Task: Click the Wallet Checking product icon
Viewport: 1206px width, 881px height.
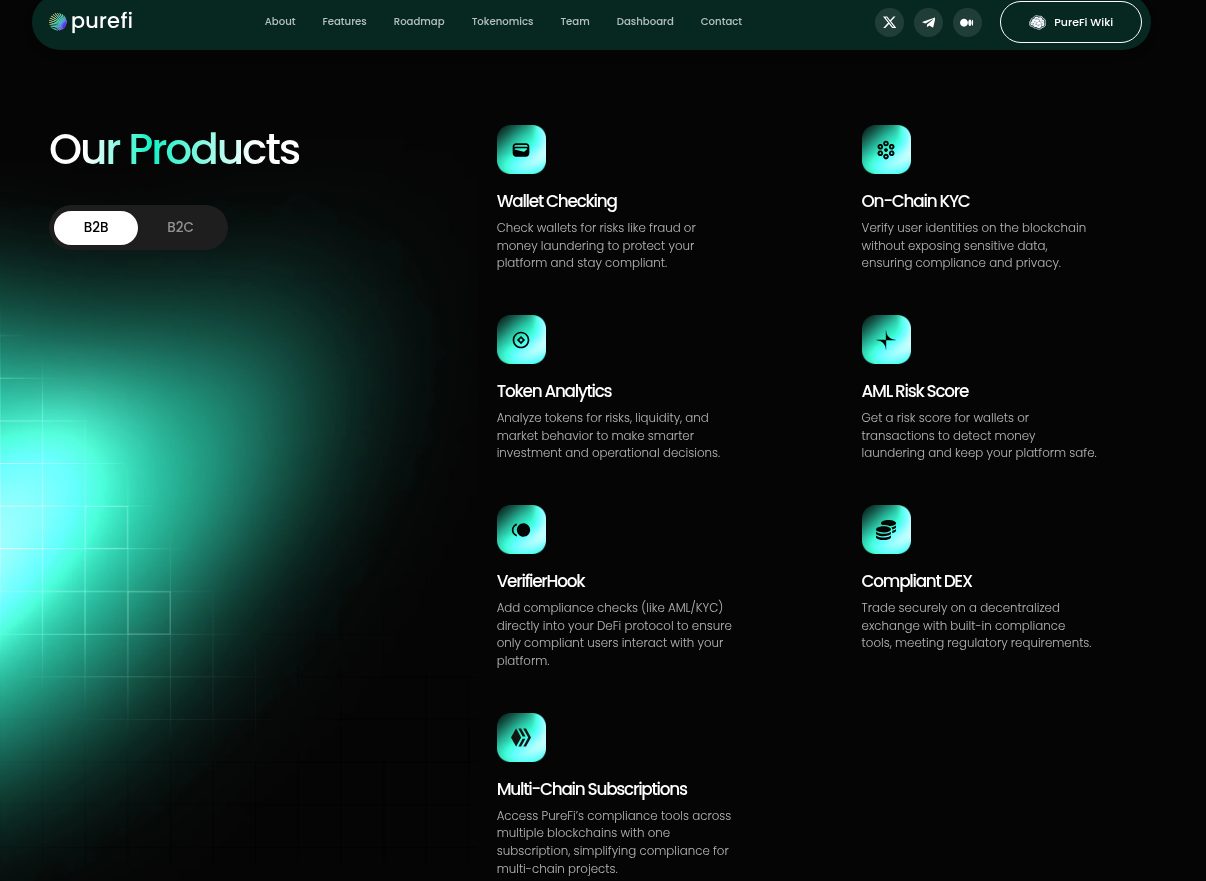Action: tap(521, 150)
